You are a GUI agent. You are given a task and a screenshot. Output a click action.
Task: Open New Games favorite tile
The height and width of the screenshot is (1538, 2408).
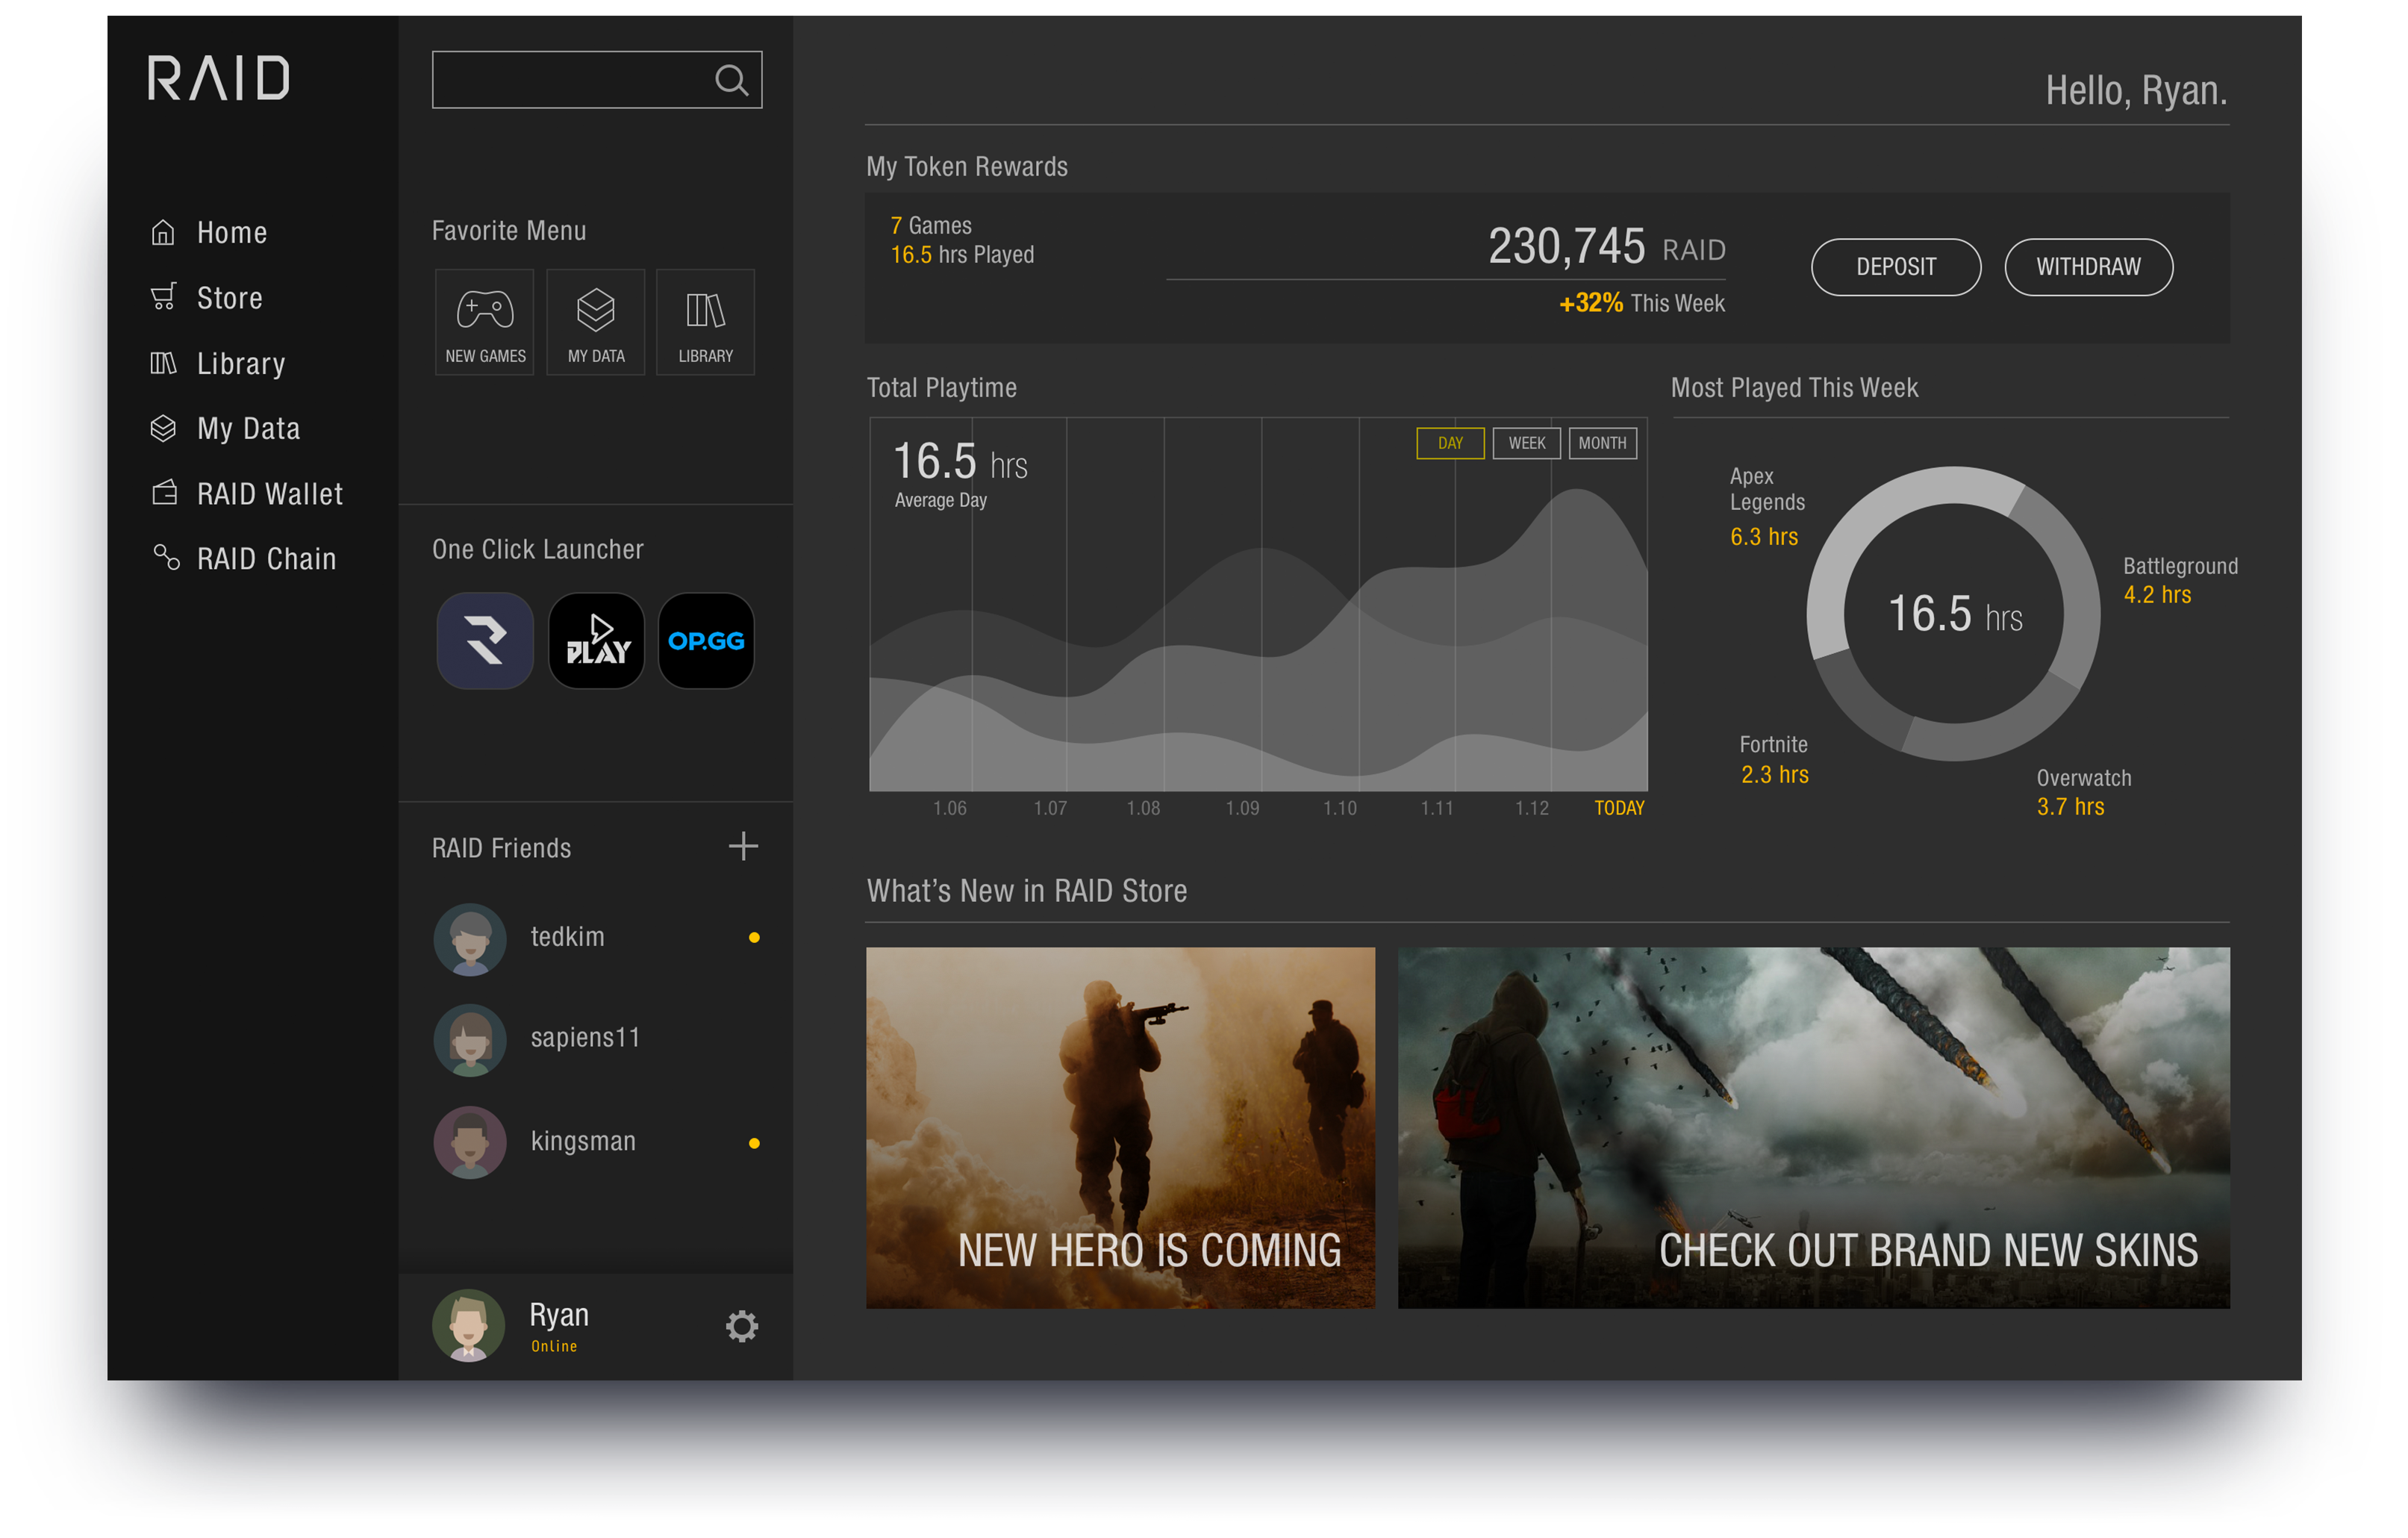coord(485,322)
